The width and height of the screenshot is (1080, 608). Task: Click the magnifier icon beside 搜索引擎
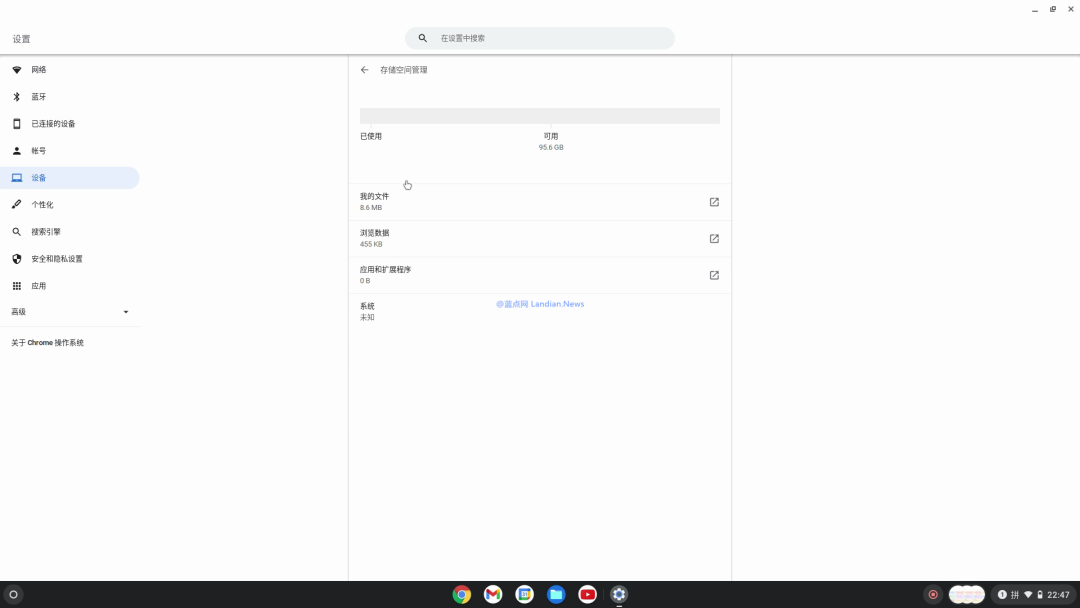coord(17,232)
